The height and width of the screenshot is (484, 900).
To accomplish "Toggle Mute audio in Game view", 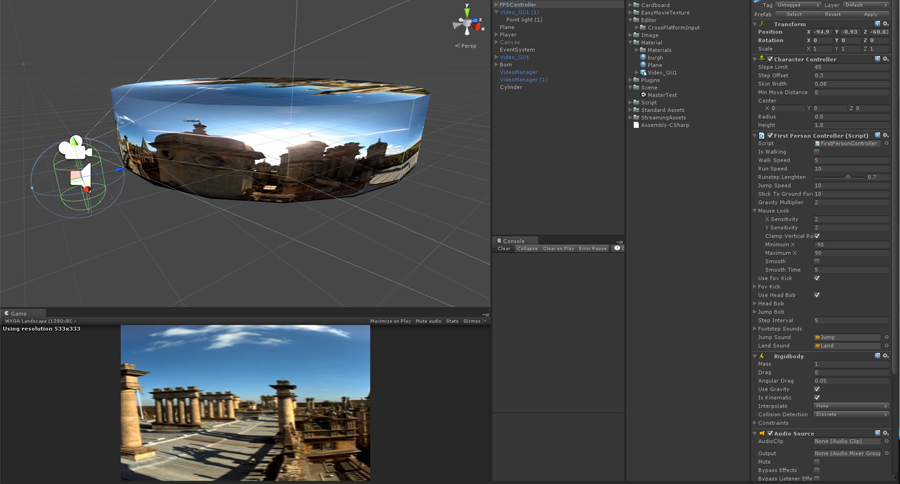I will coord(428,321).
